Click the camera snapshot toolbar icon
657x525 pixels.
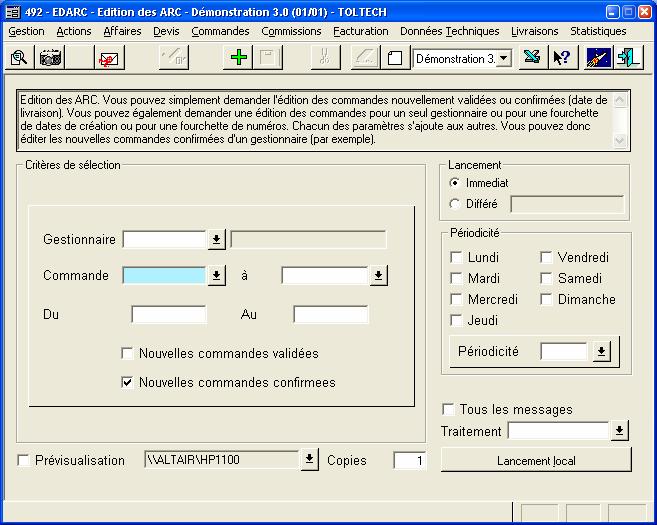pyautogui.click(x=50, y=57)
